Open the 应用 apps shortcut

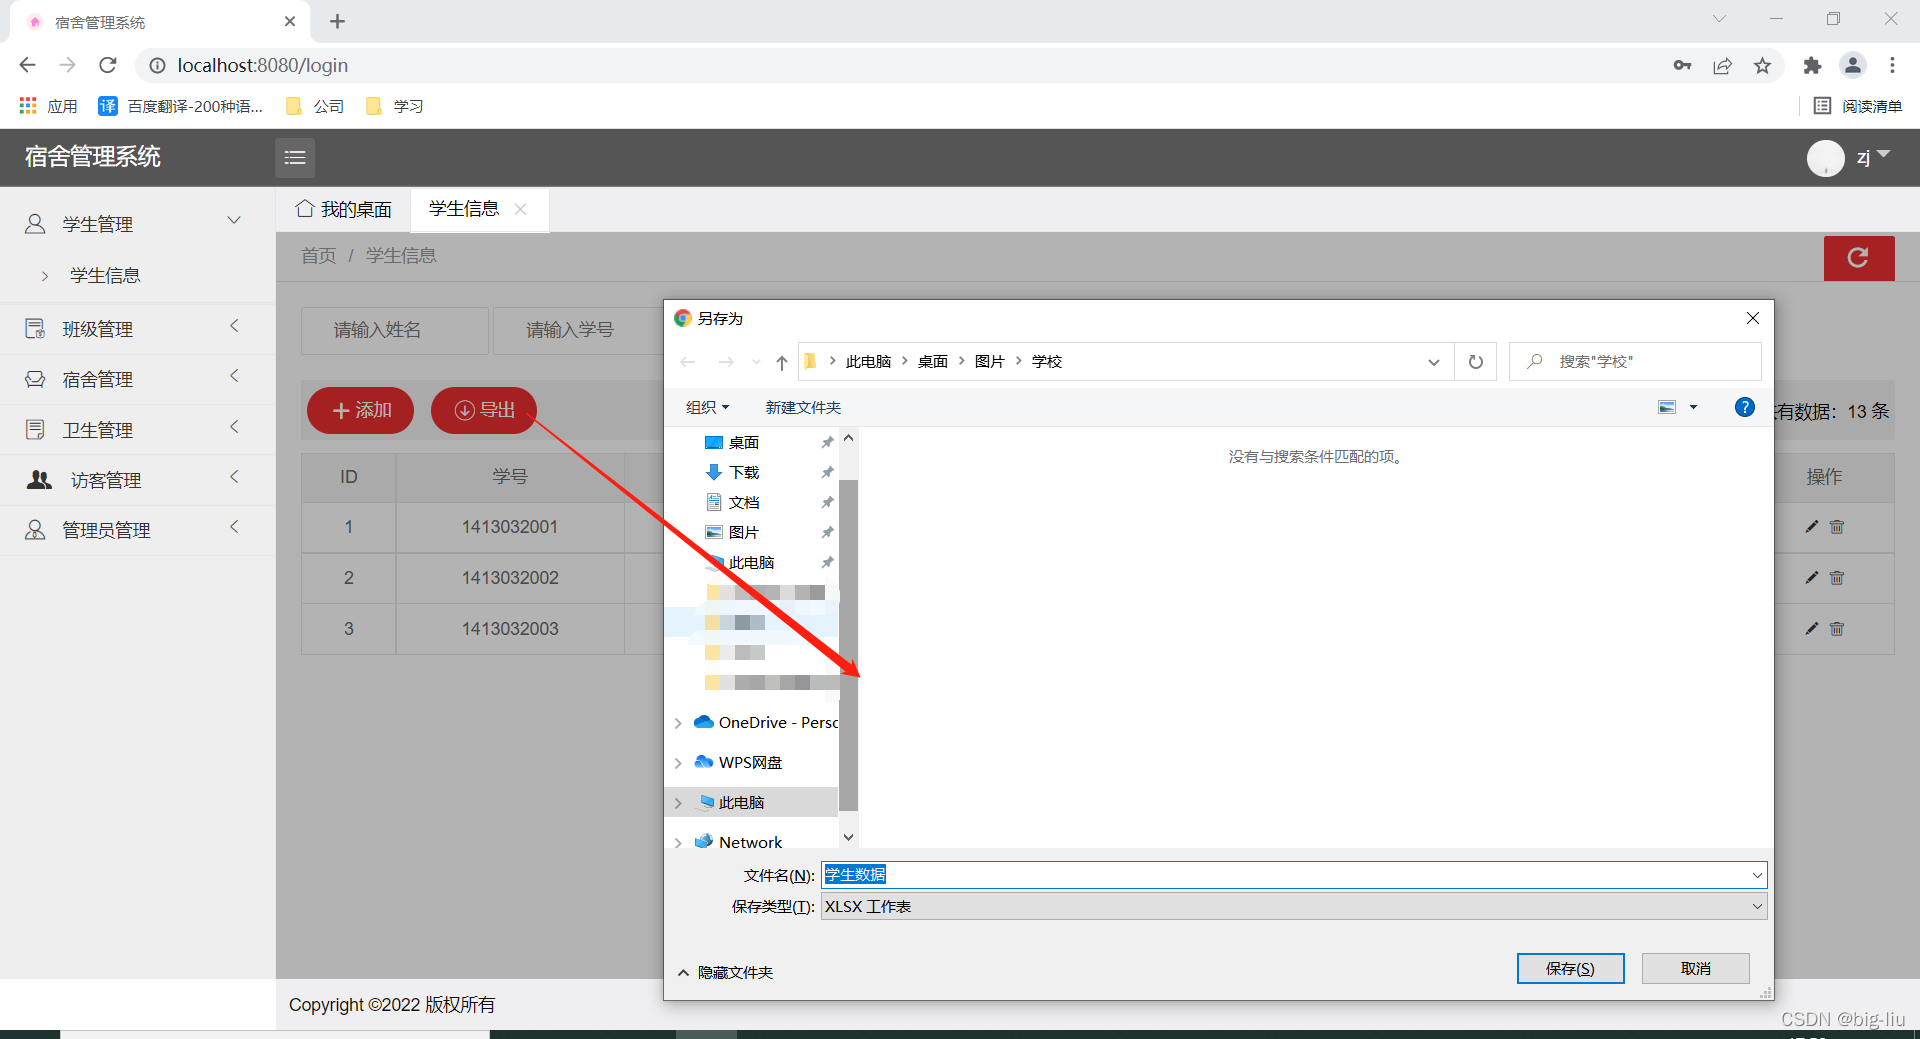pyautogui.click(x=48, y=106)
